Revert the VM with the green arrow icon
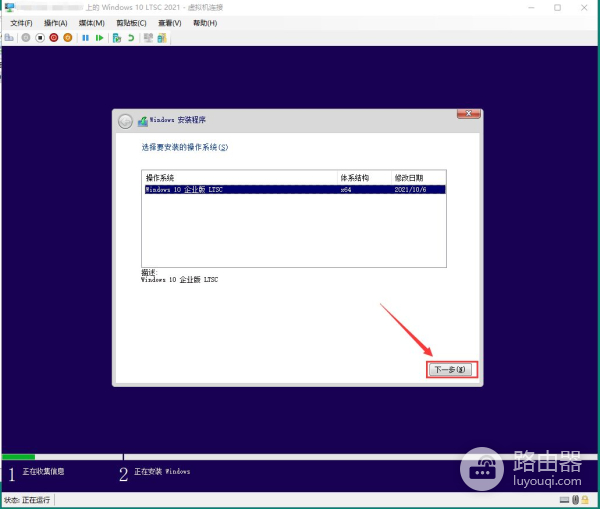 pos(131,38)
